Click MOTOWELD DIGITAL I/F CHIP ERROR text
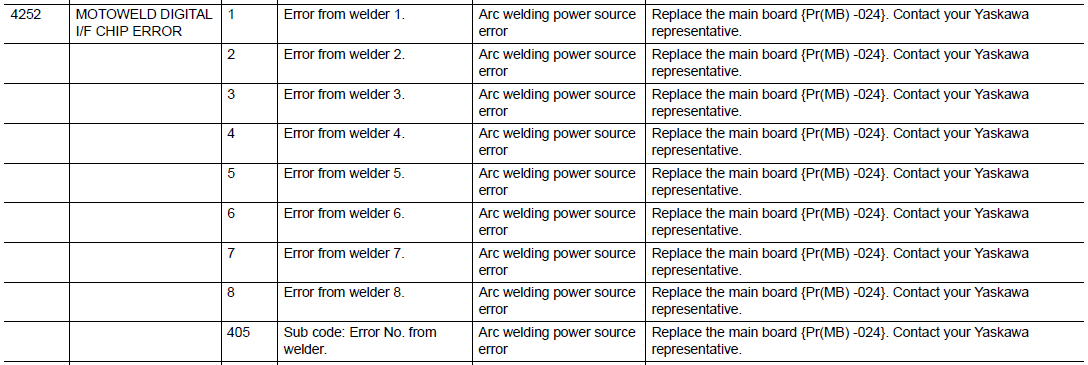The height and width of the screenshot is (365, 1088). (144, 23)
